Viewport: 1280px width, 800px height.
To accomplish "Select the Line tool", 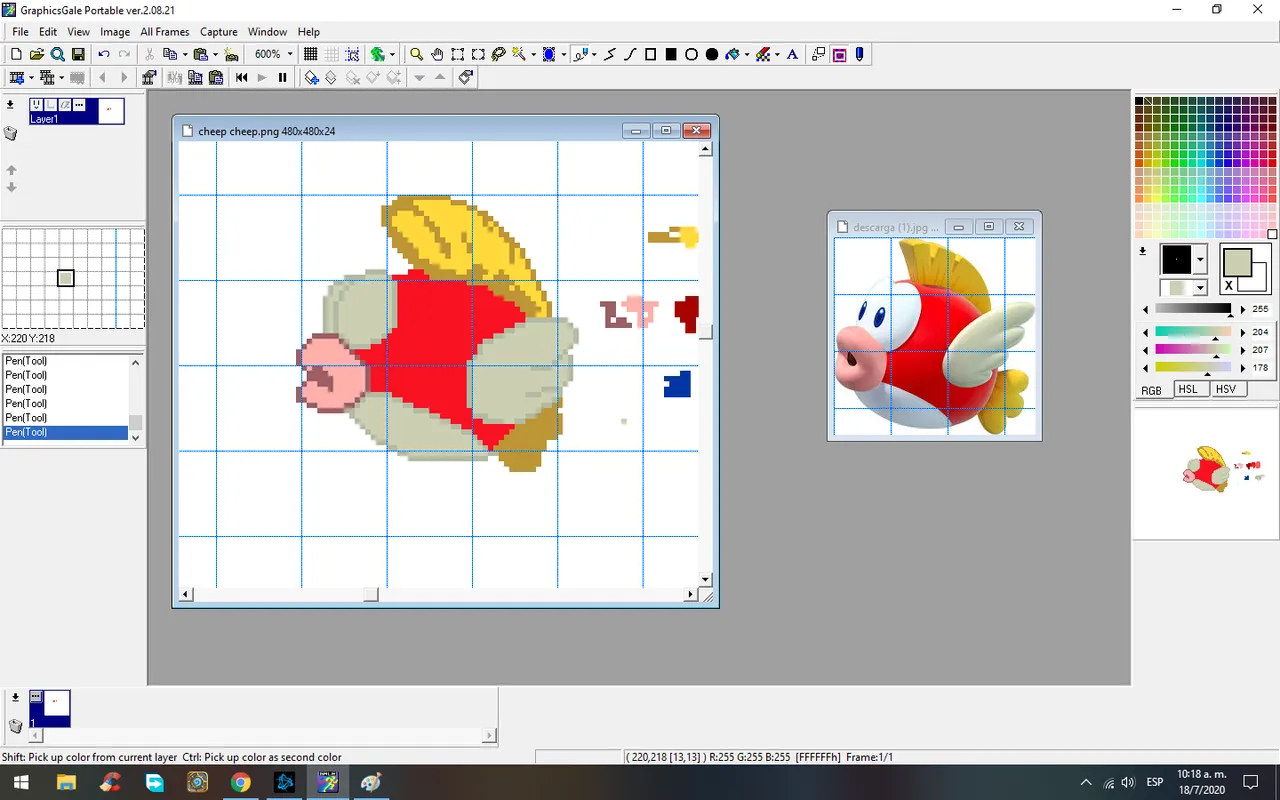I will point(609,54).
